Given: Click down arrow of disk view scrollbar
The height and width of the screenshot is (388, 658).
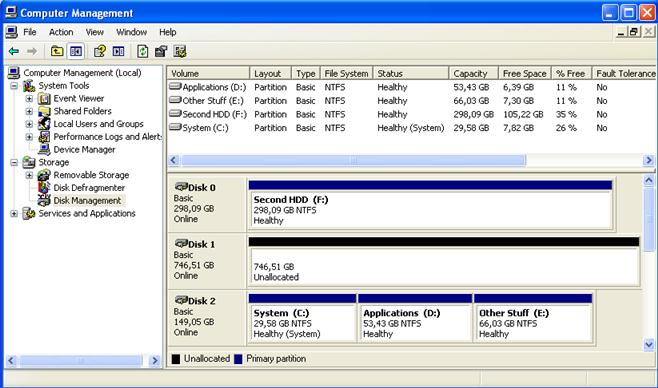Looking at the screenshot, I should point(649,345).
